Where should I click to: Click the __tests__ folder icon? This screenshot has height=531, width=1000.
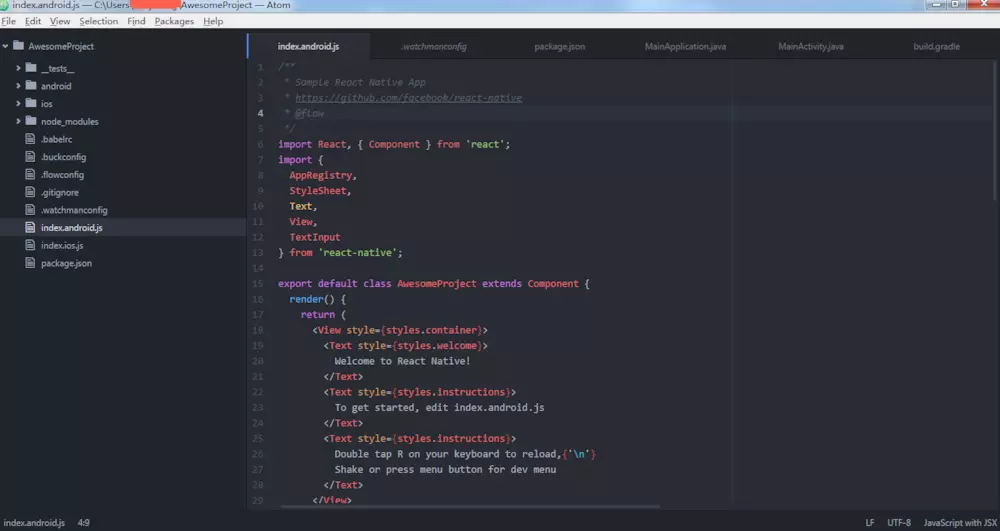[31, 68]
